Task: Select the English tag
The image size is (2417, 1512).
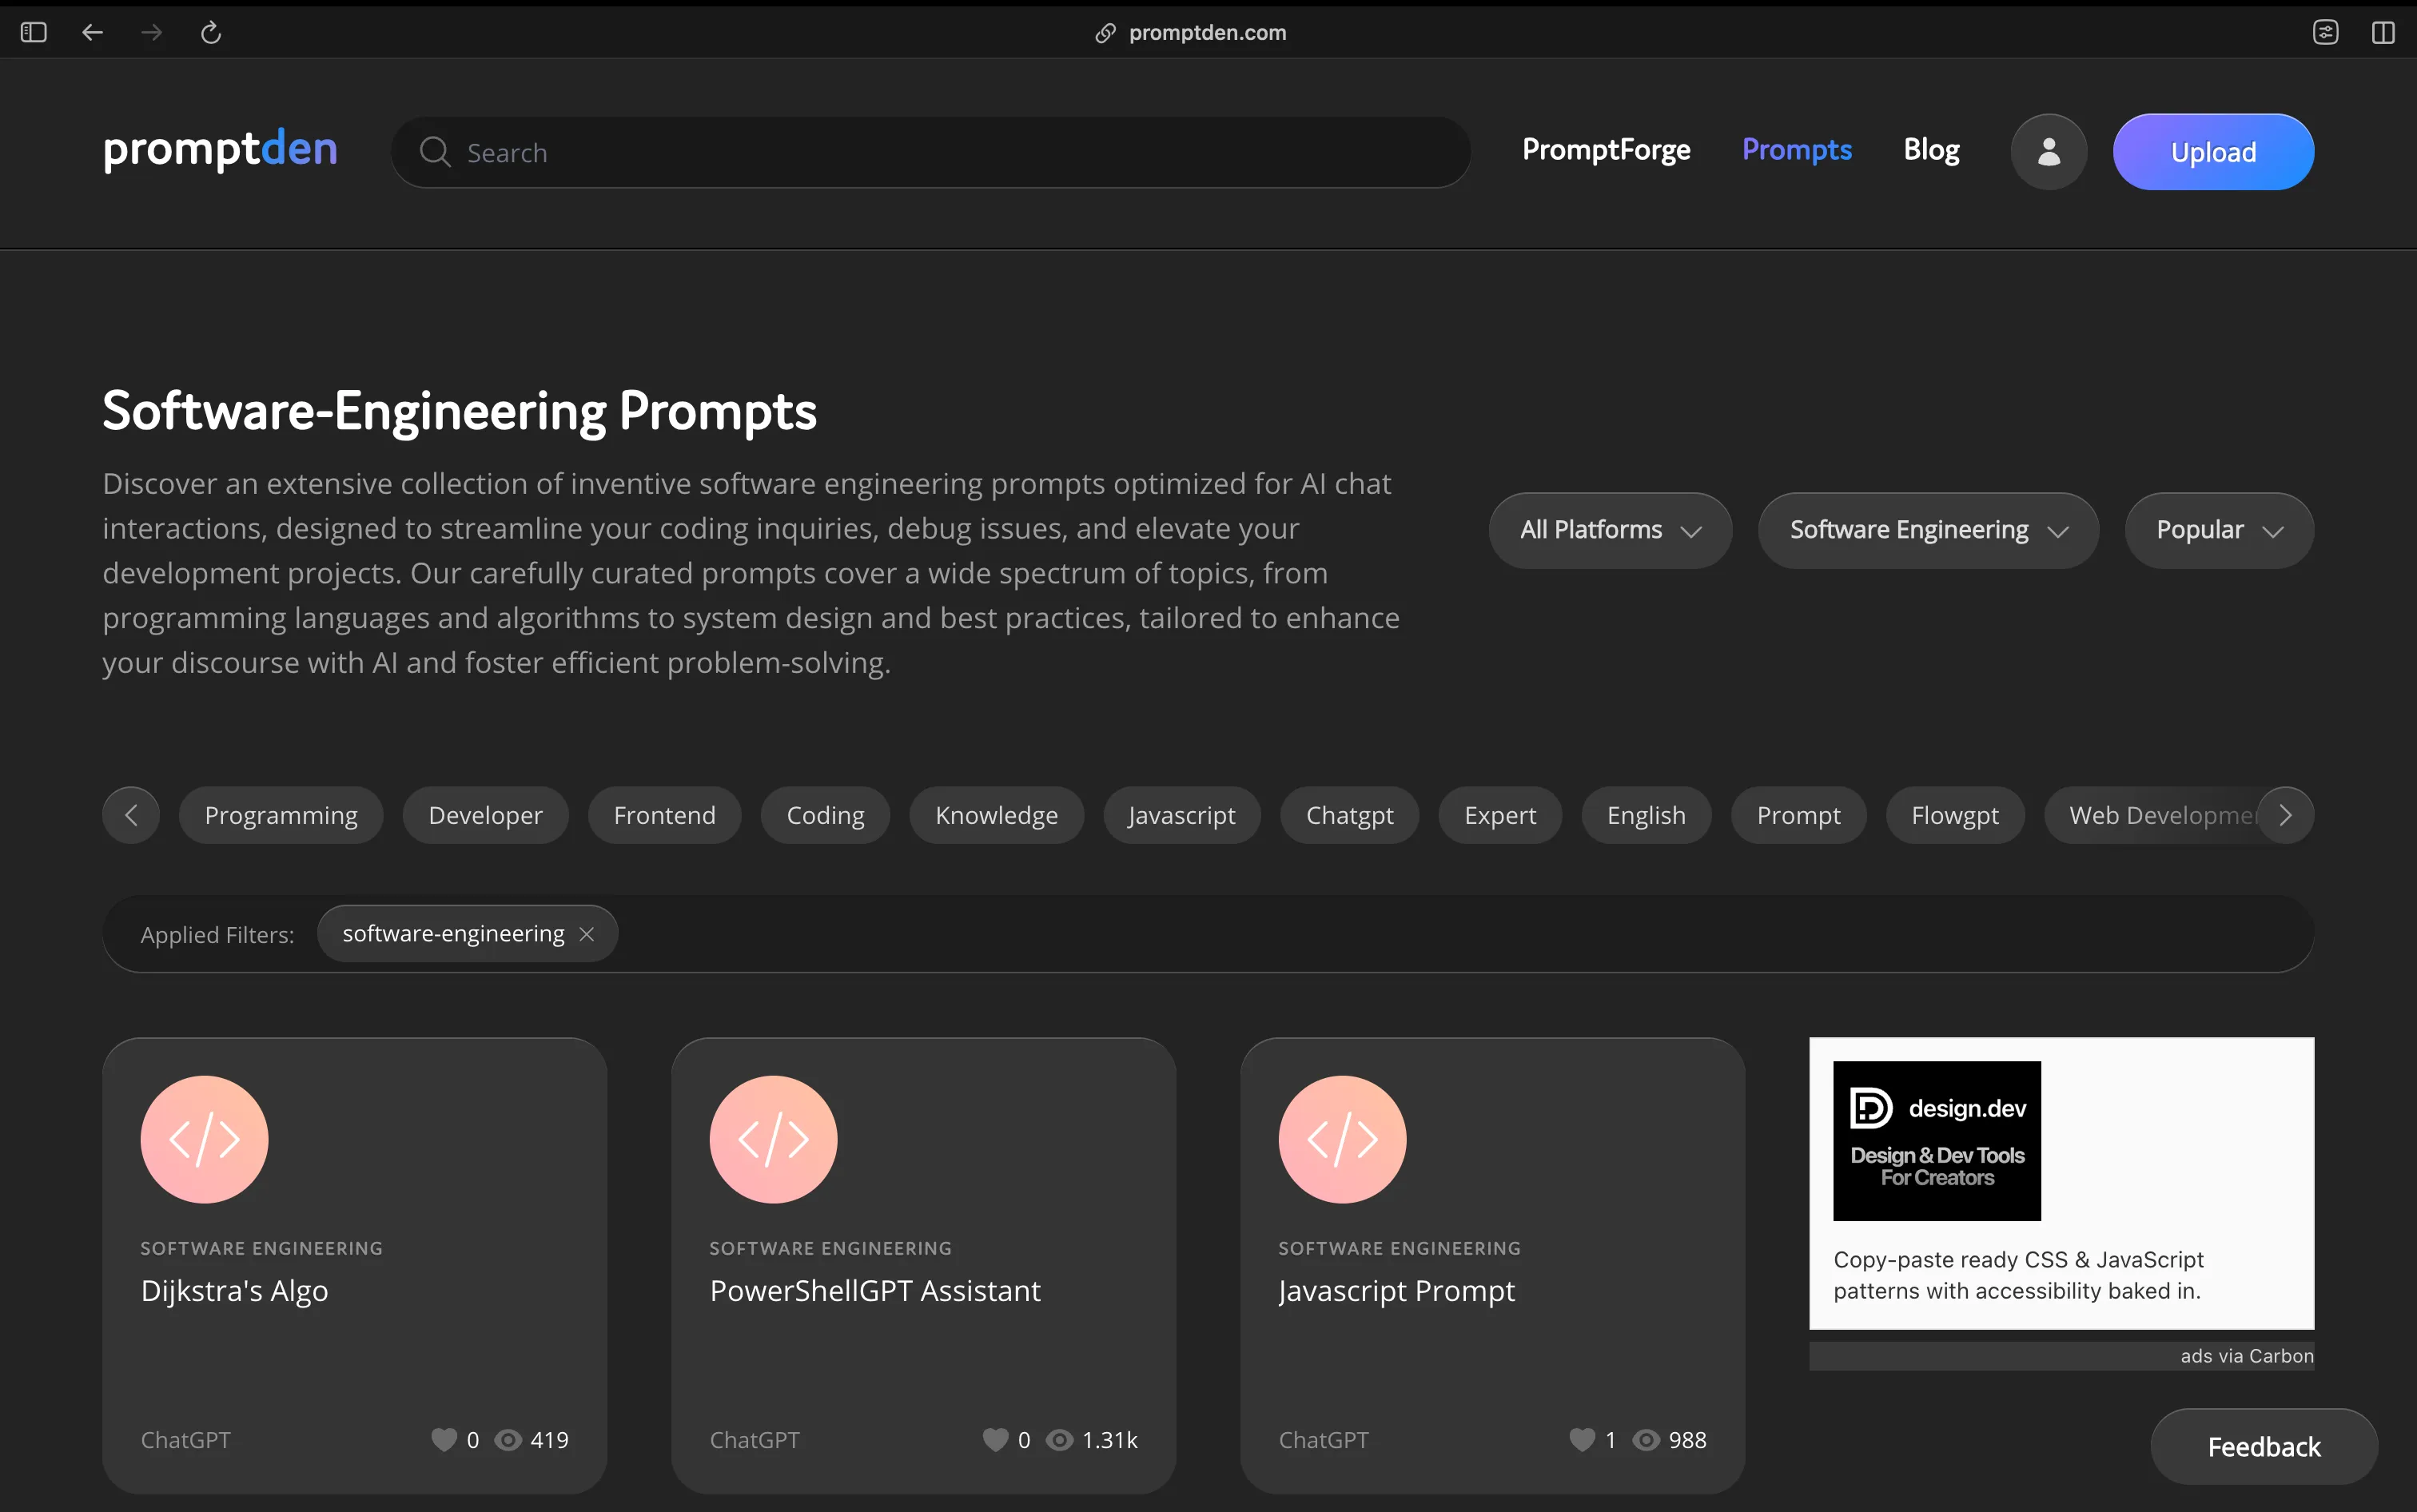Action: click(x=1646, y=815)
